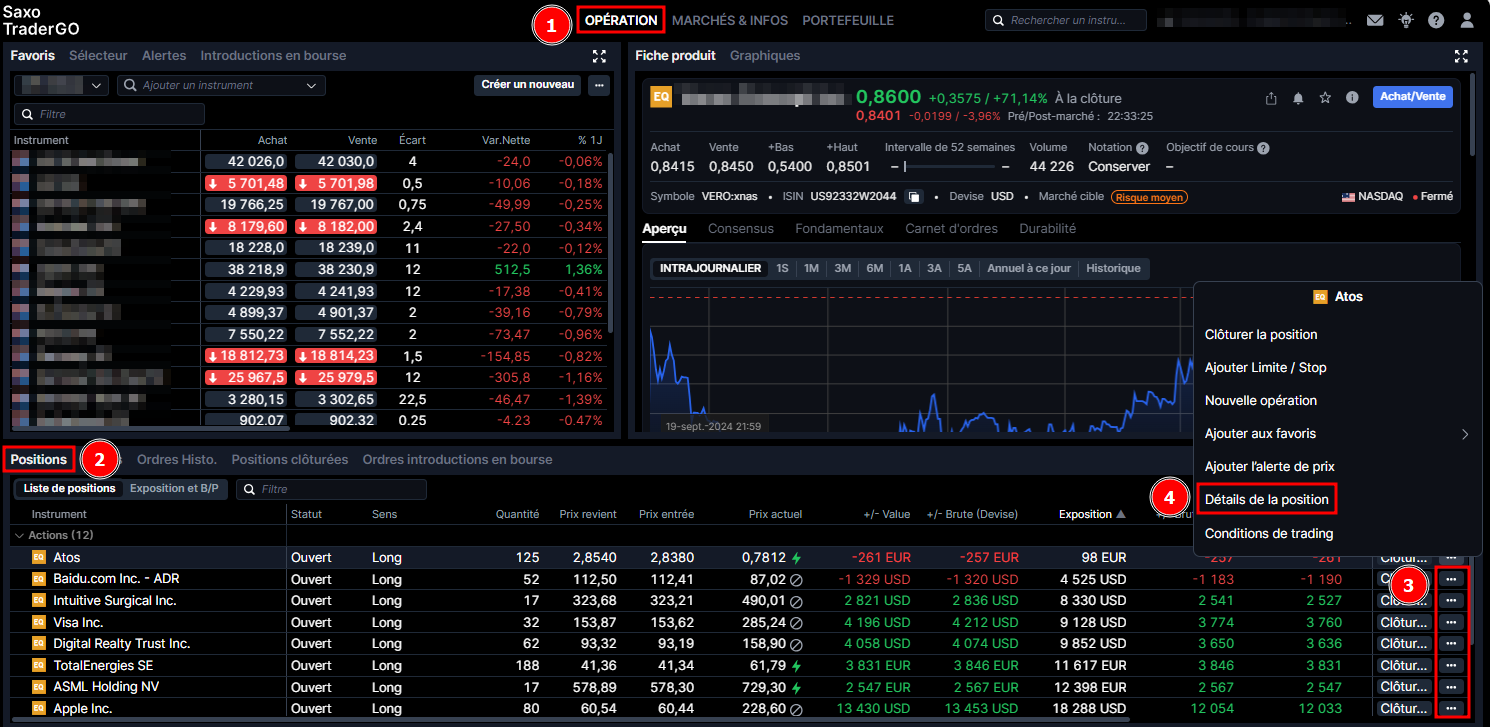Open the Positions clôturées tab
Viewport: 1490px width, 727px height.
pyautogui.click(x=290, y=459)
